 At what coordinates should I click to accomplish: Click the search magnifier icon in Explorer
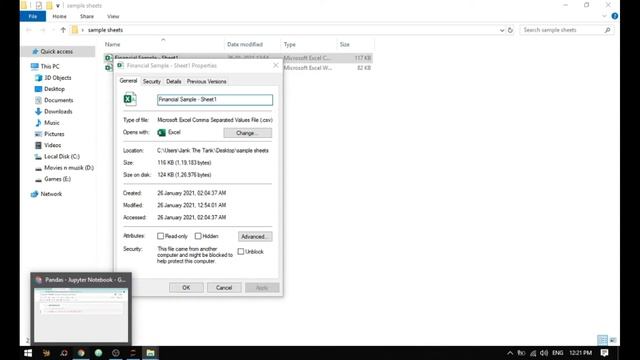607,30
